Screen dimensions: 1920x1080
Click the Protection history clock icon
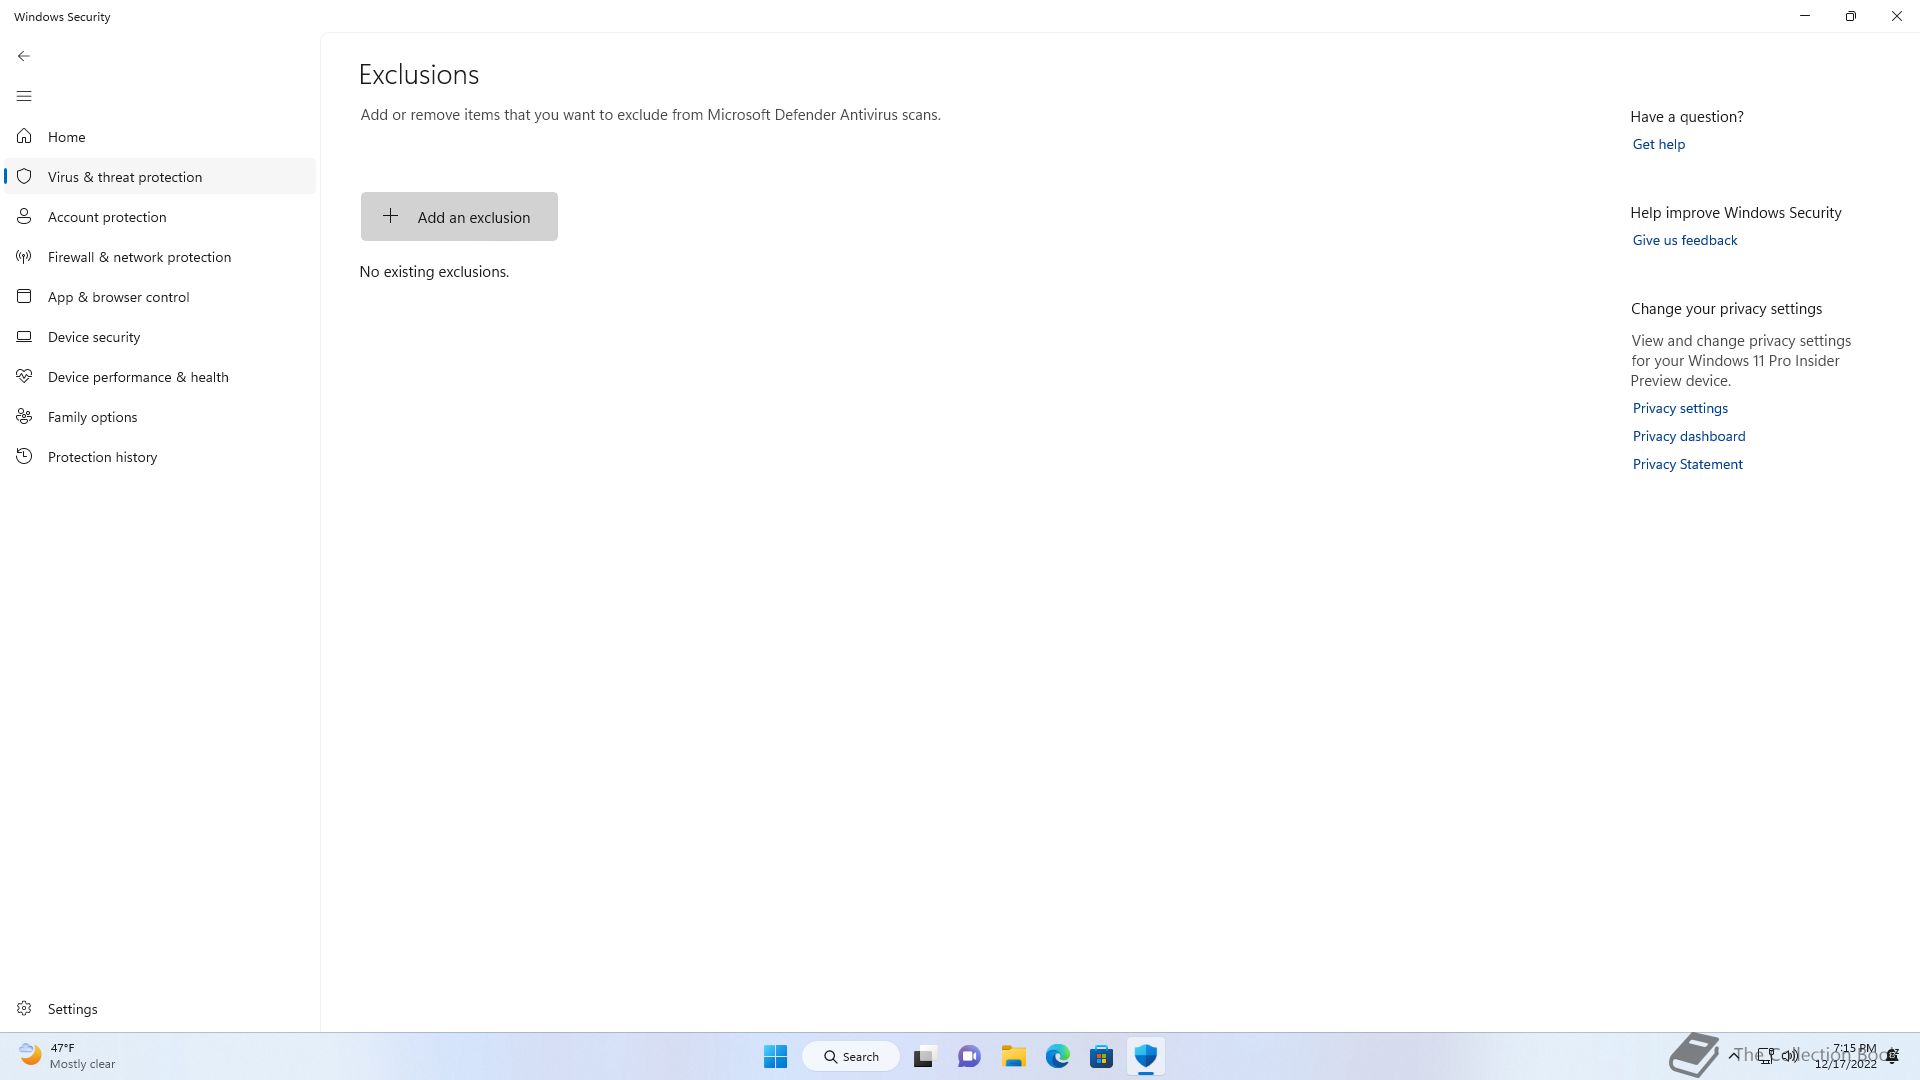tap(24, 456)
